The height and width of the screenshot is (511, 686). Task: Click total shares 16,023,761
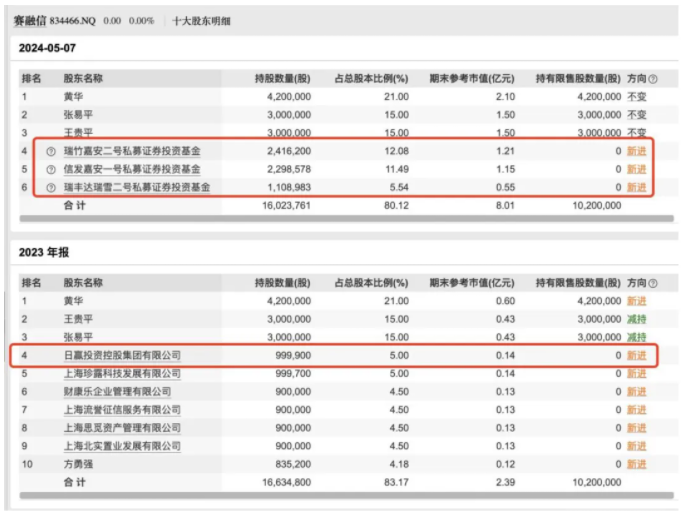click(x=287, y=205)
